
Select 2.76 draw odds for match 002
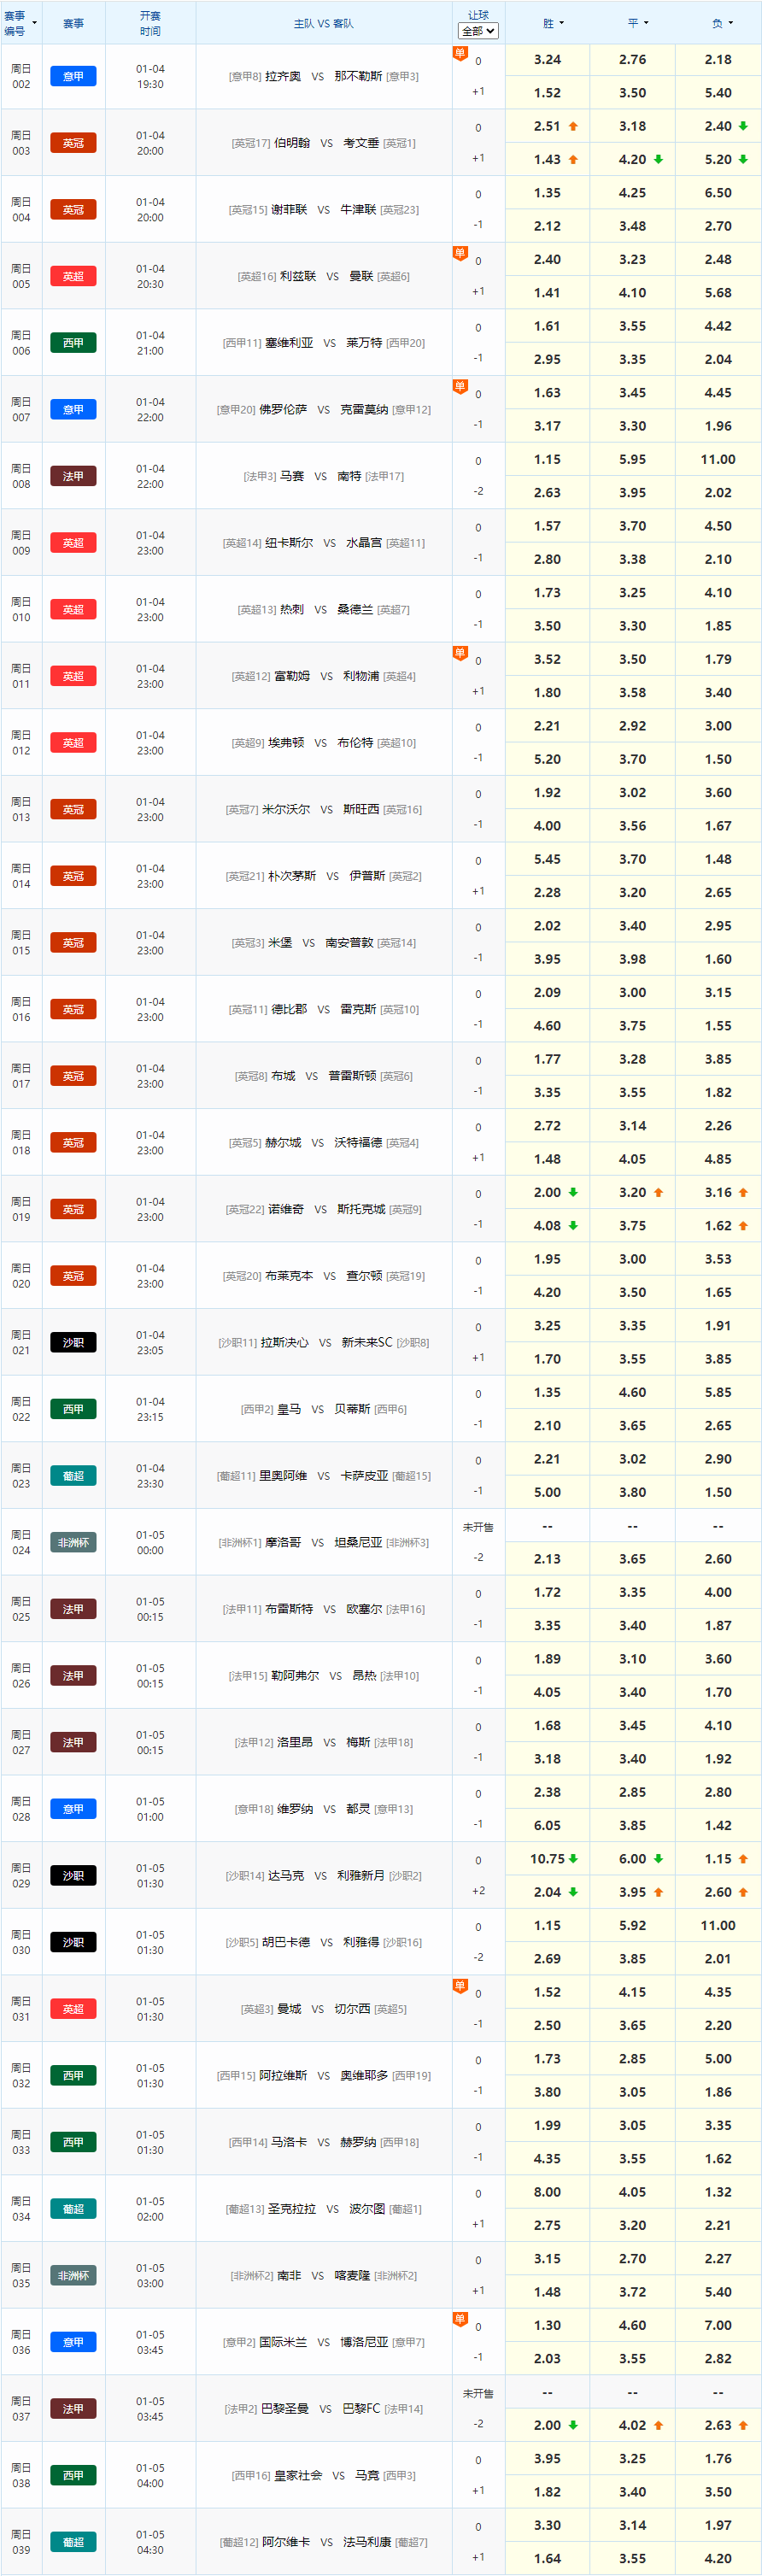[632, 60]
